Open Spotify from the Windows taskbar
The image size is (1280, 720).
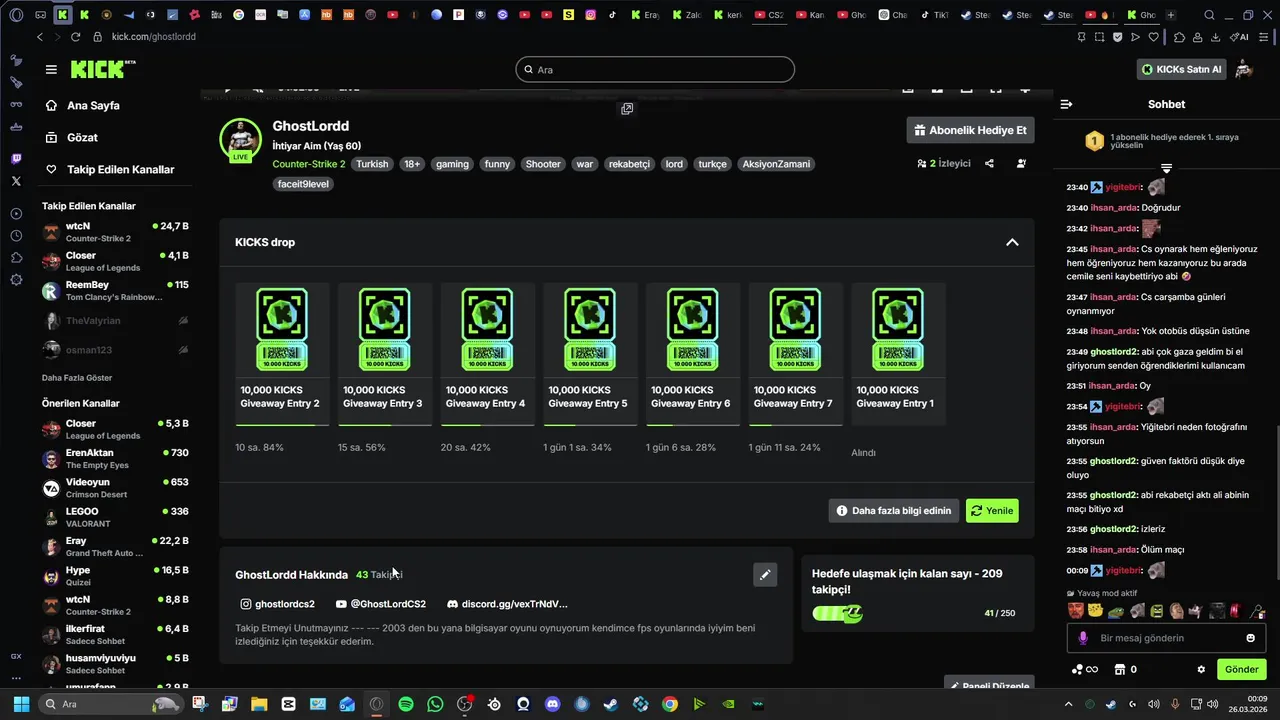tap(405, 704)
